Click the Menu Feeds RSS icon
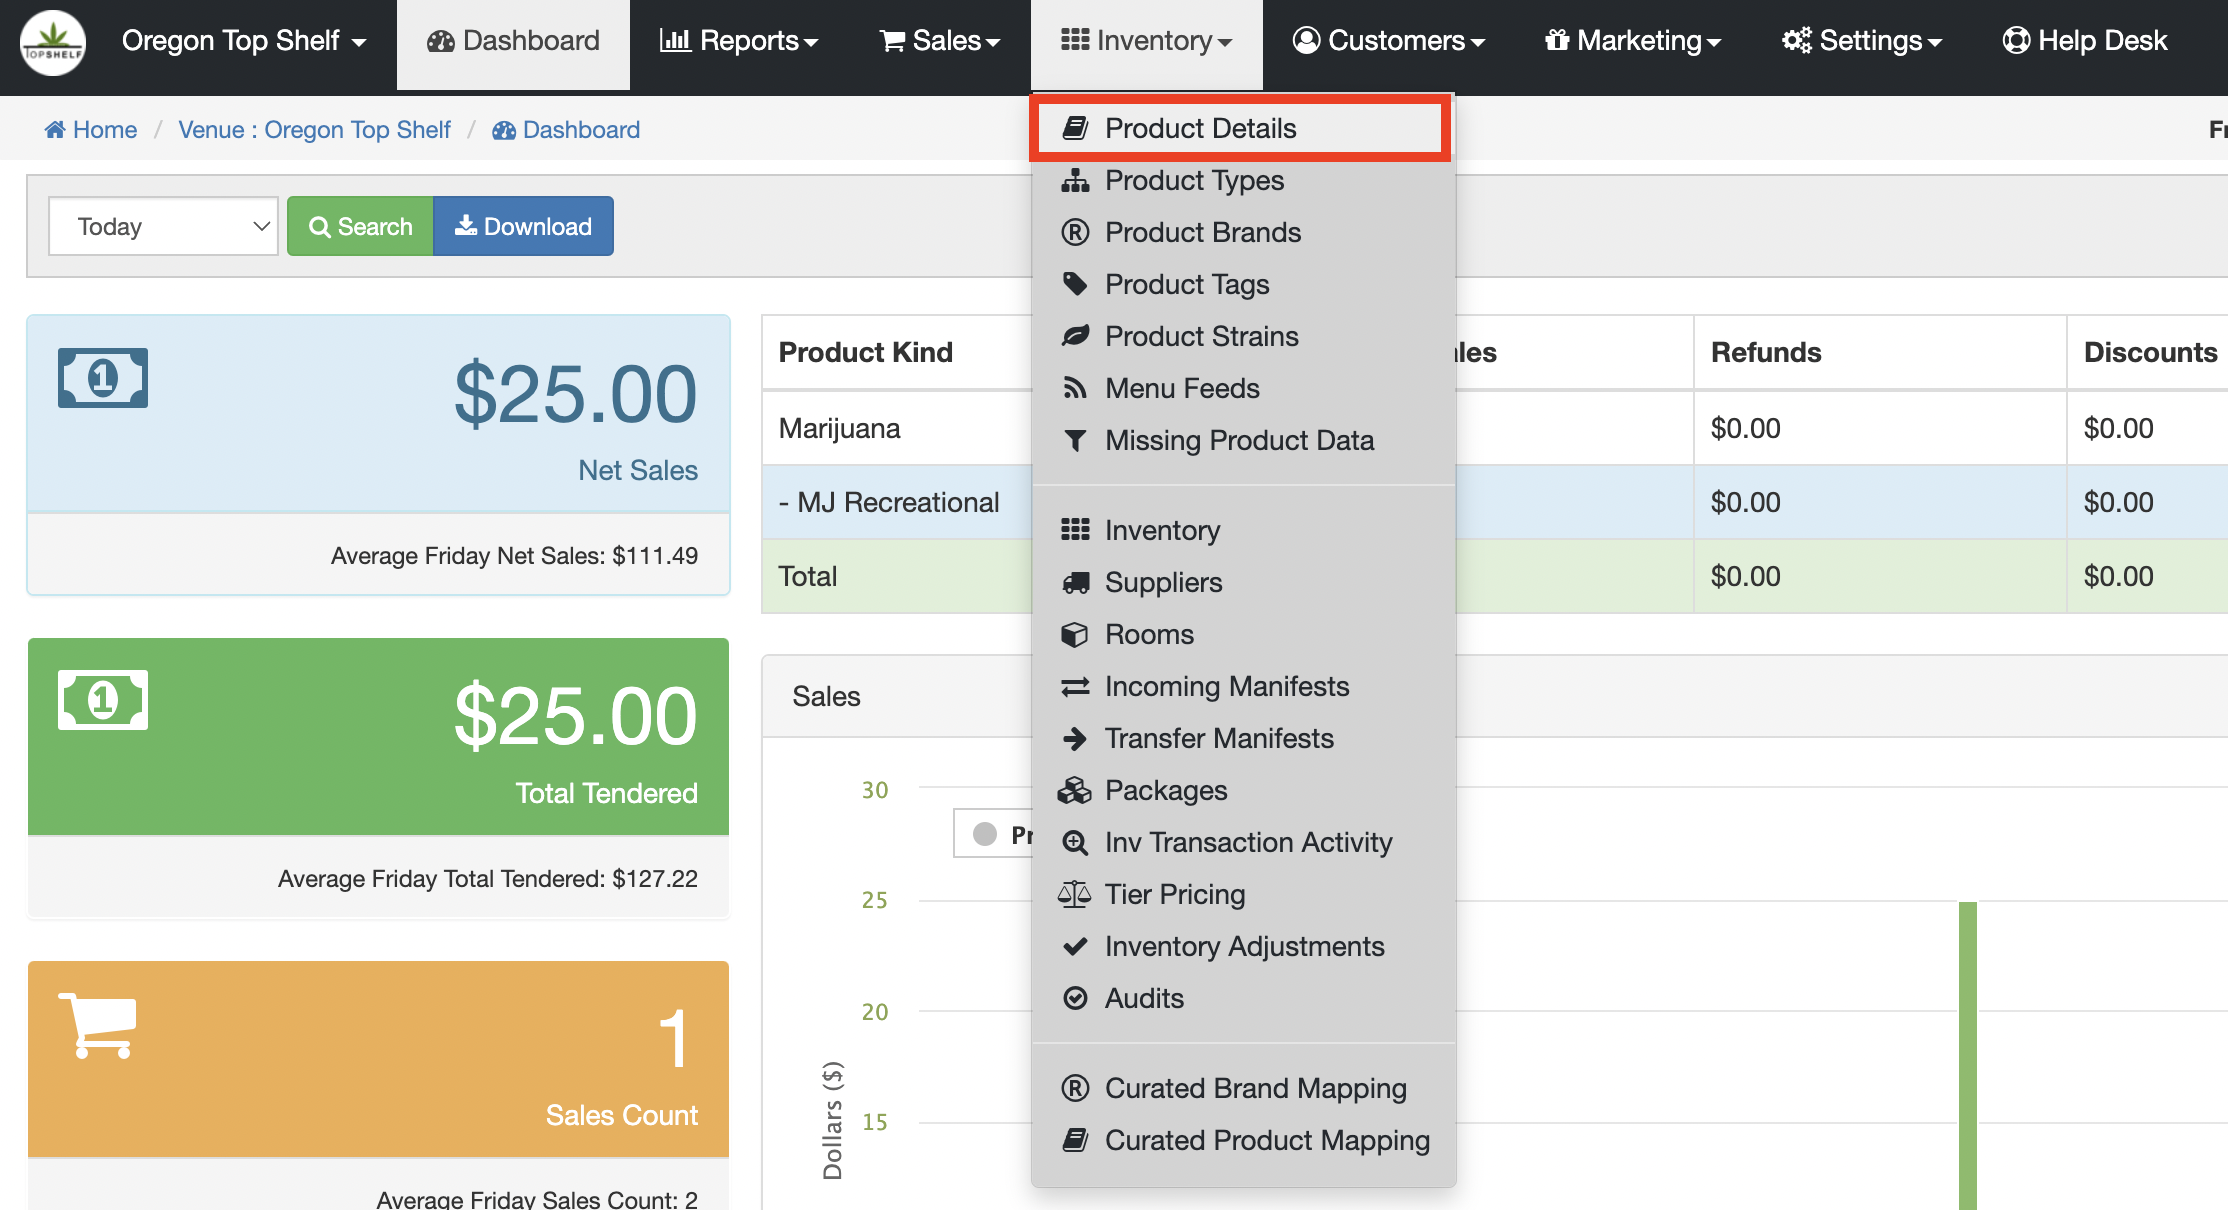Viewport: 2228px width, 1210px height. 1075,388
